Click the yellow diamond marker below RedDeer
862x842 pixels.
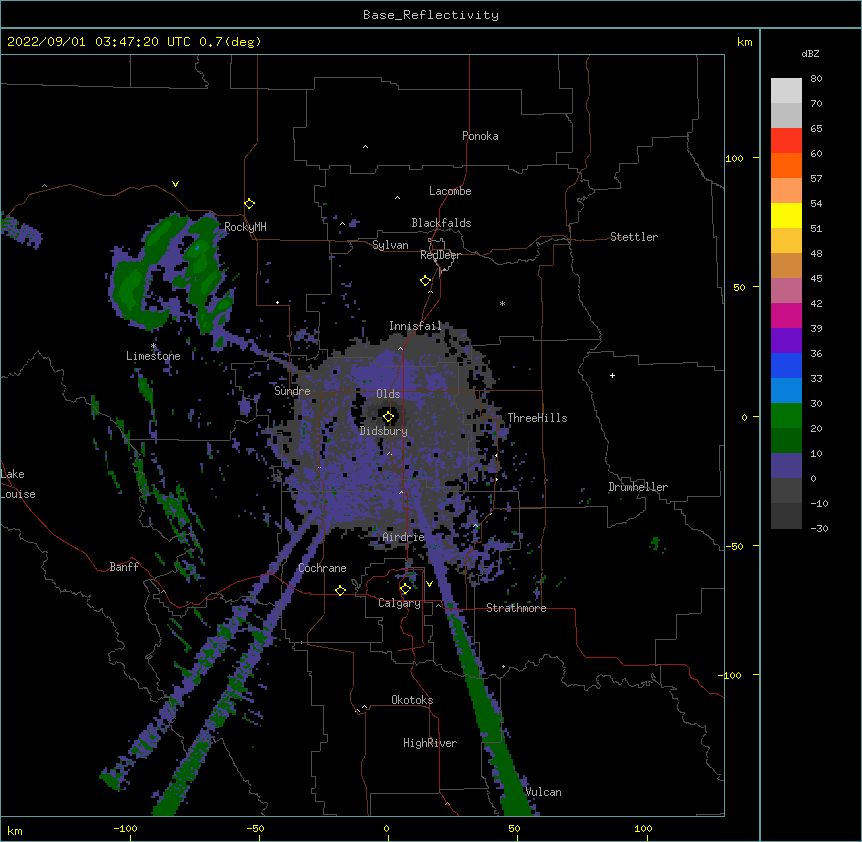click(x=426, y=281)
